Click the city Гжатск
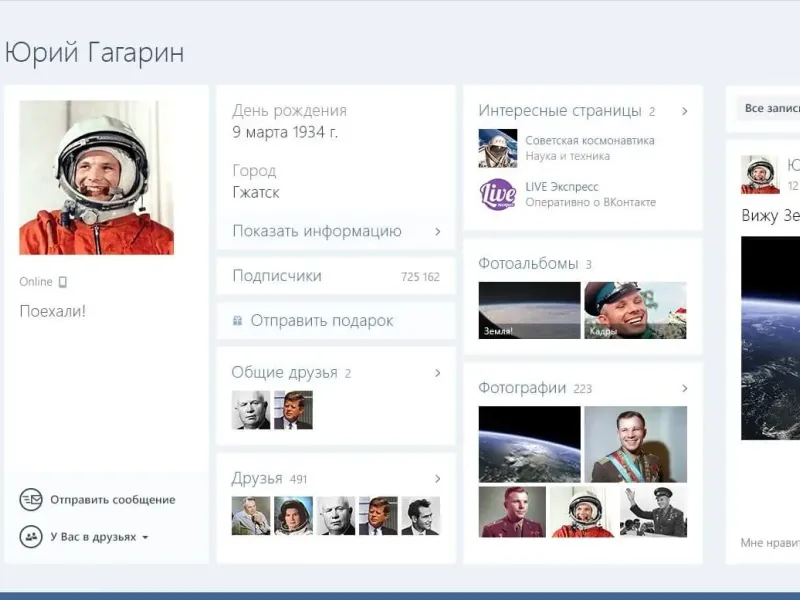The image size is (800, 600). (256, 192)
